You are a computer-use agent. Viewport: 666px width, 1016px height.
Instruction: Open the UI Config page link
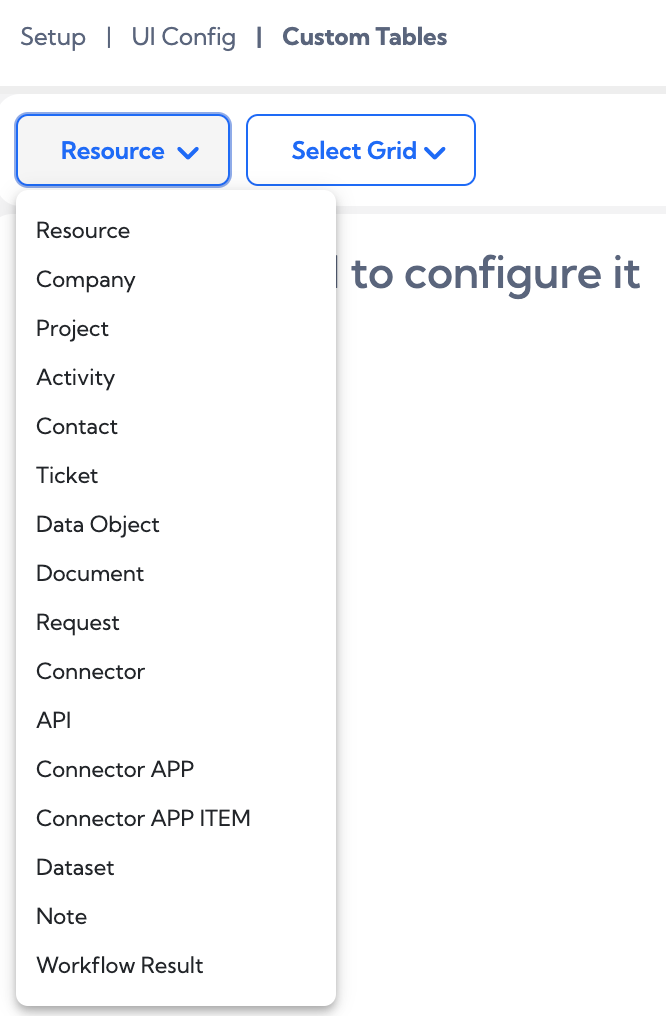click(183, 37)
